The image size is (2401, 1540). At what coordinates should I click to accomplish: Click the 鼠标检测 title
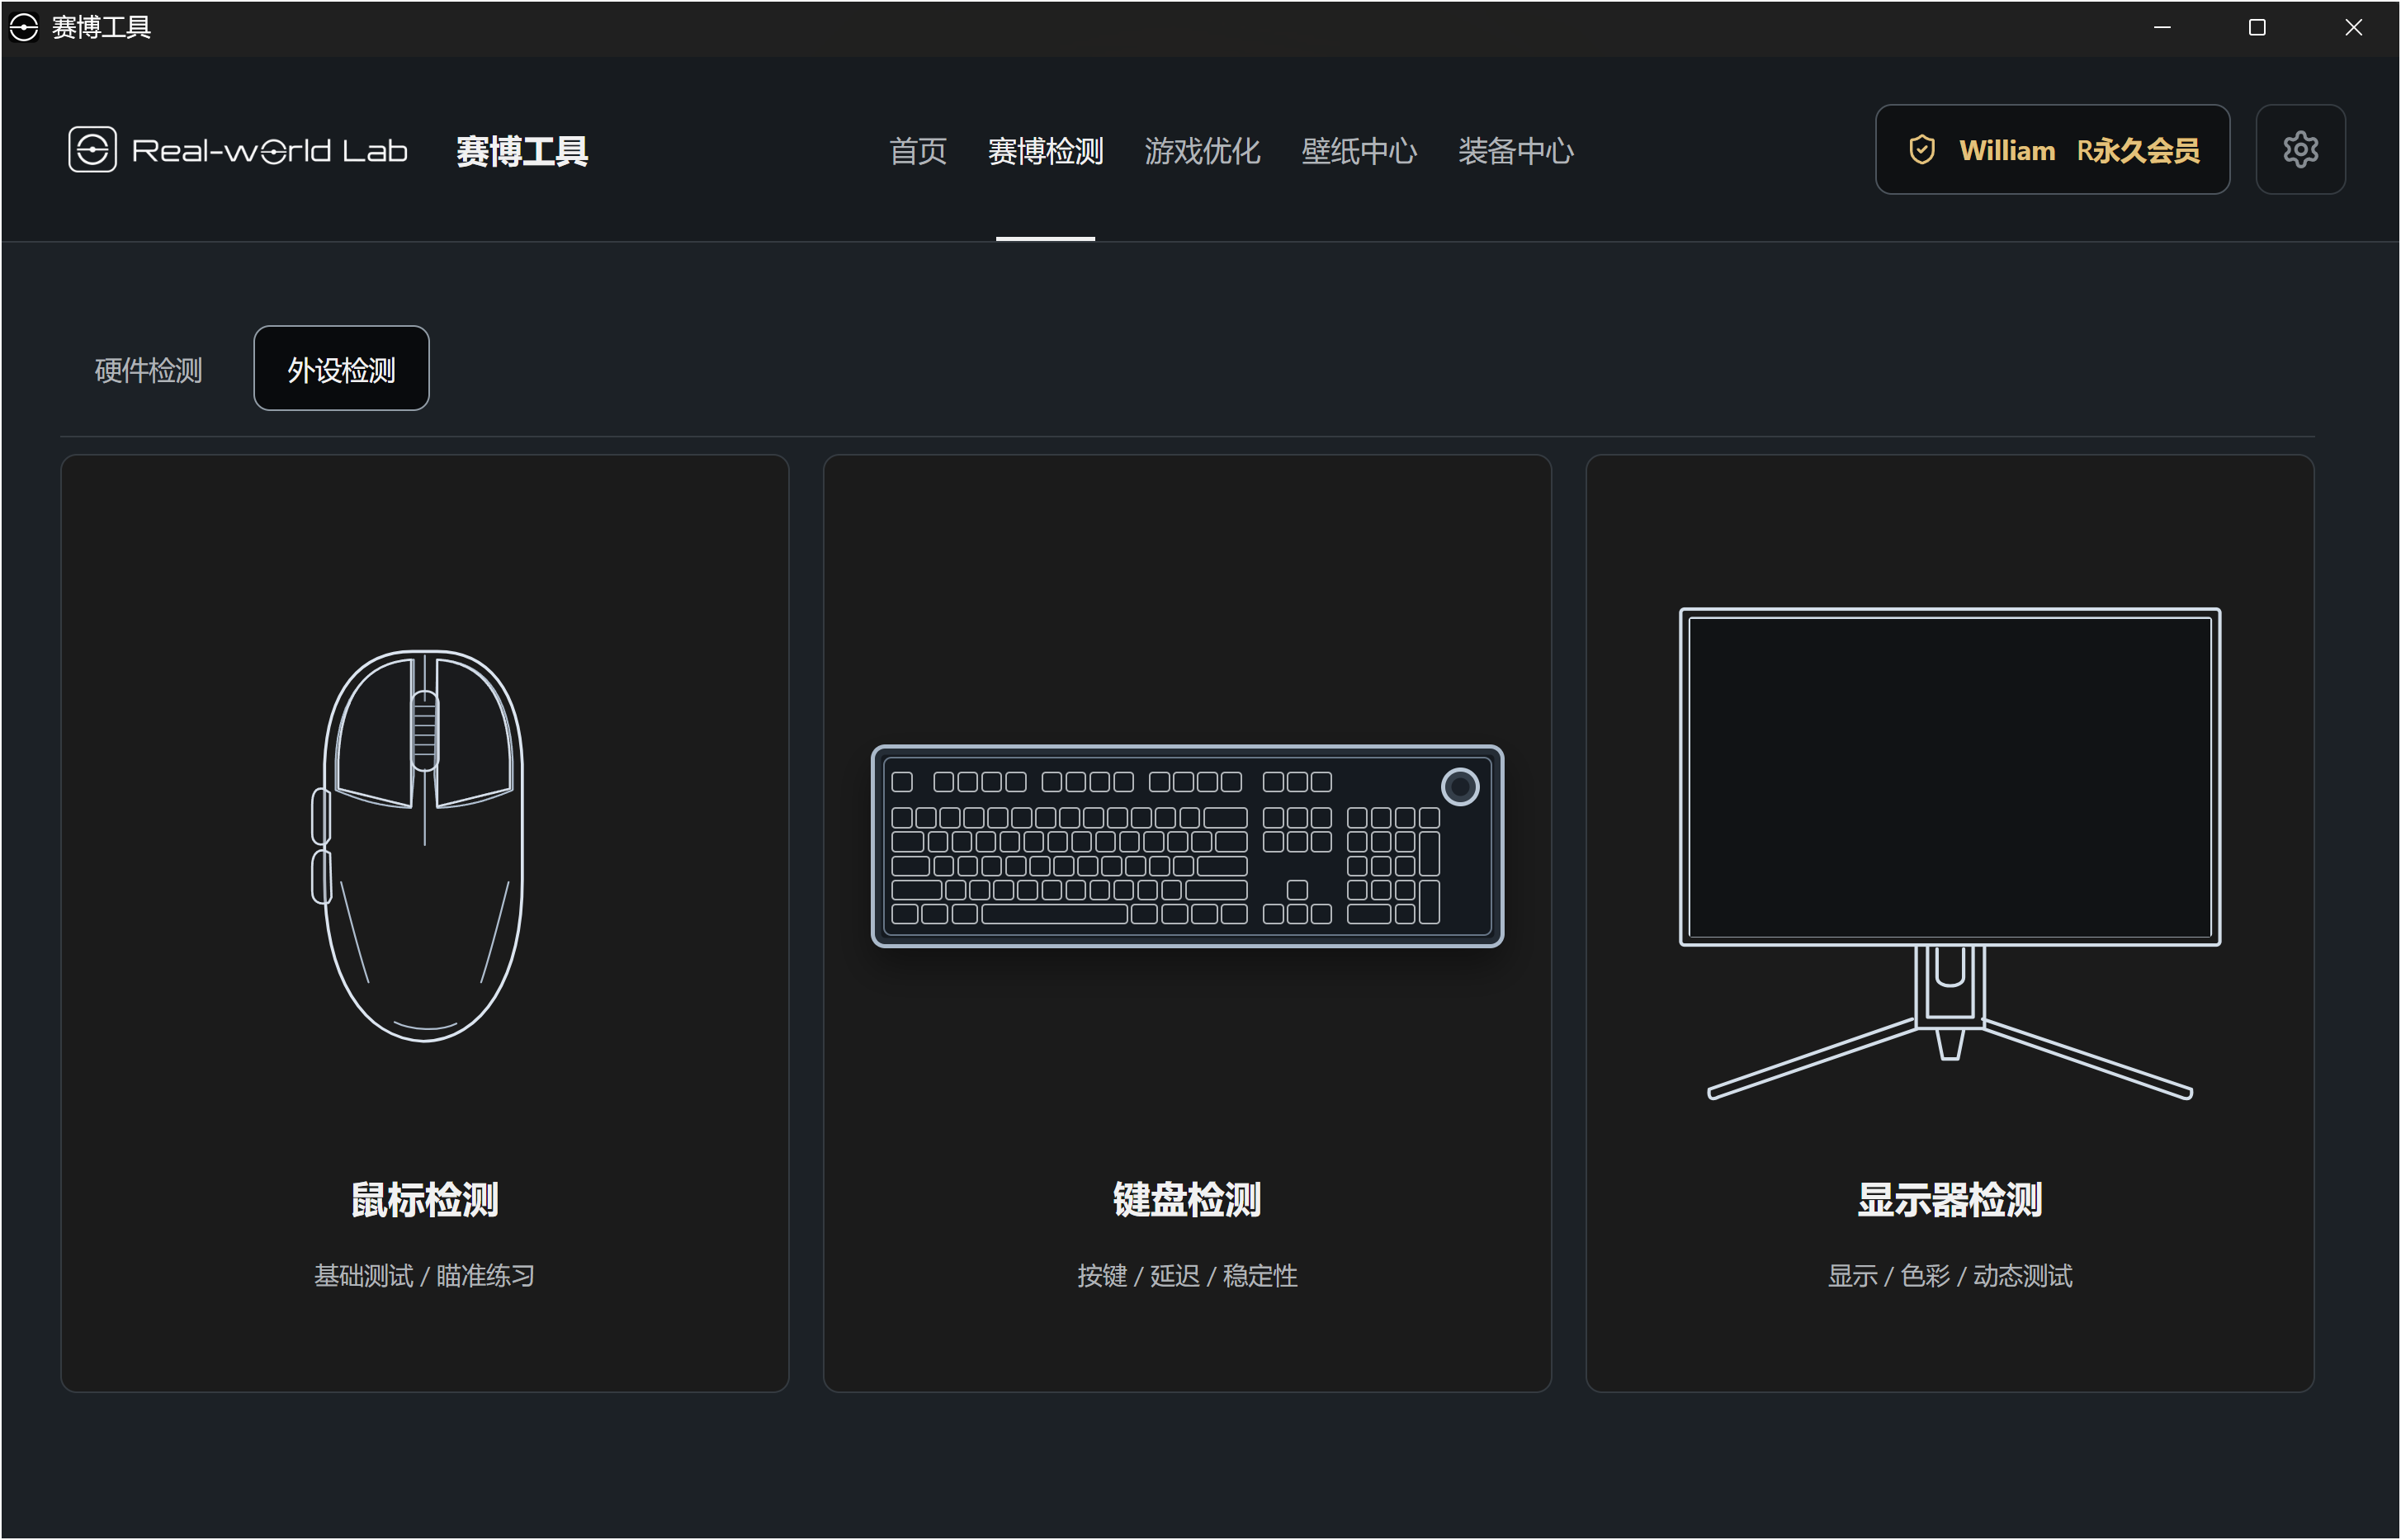pyautogui.click(x=424, y=1199)
